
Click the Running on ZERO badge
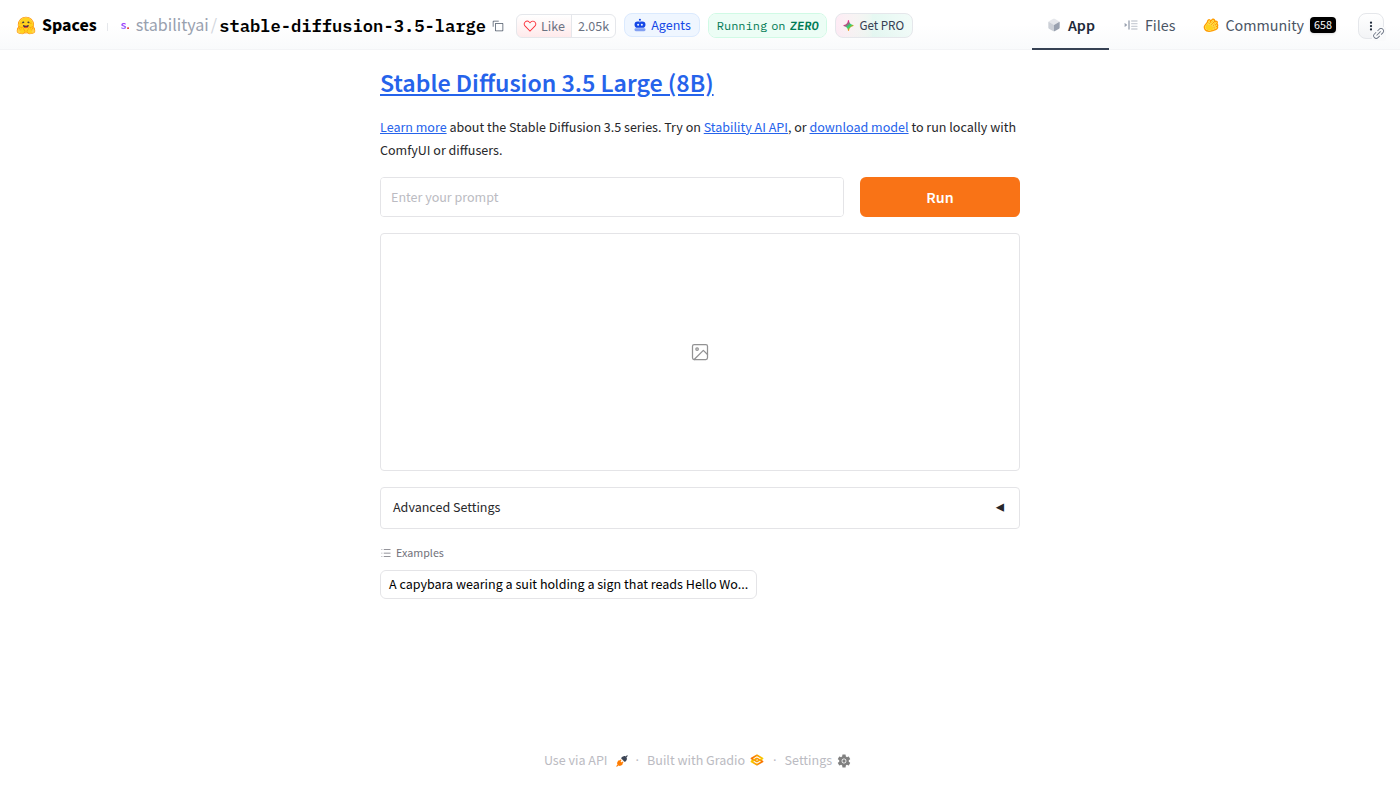(x=767, y=26)
